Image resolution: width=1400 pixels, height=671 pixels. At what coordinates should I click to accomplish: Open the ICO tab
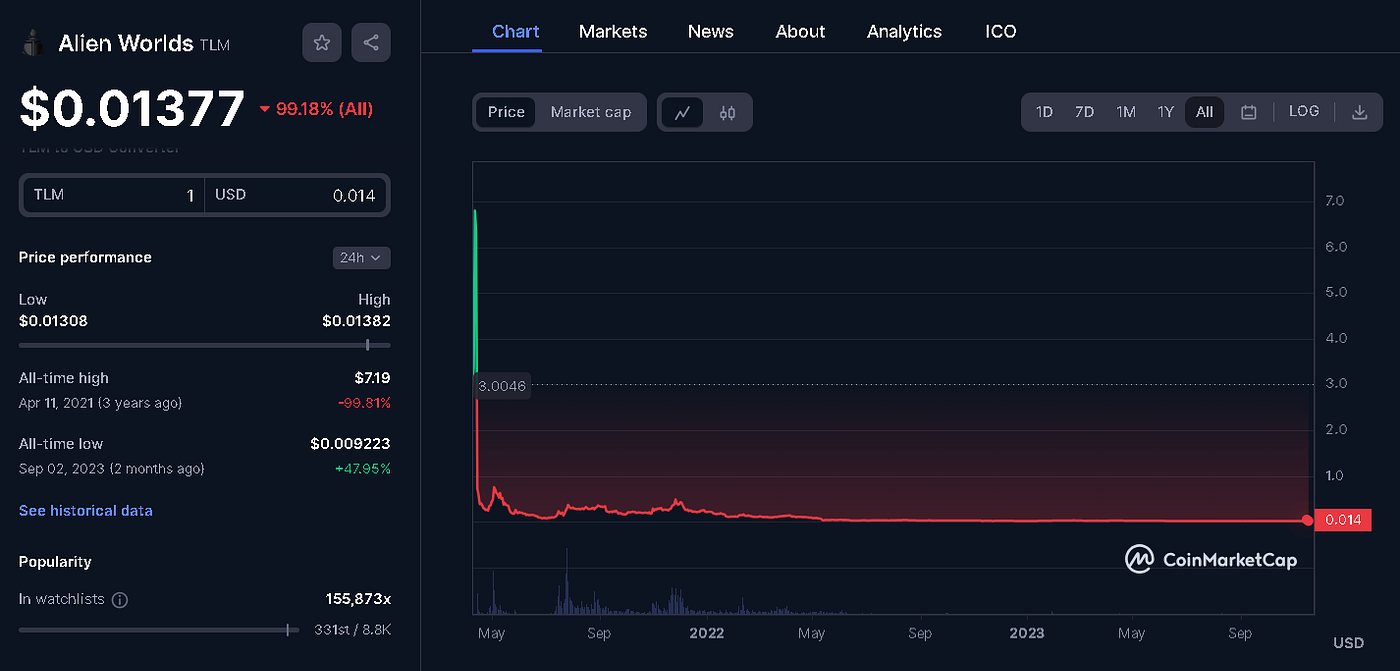pyautogui.click(x=1001, y=31)
